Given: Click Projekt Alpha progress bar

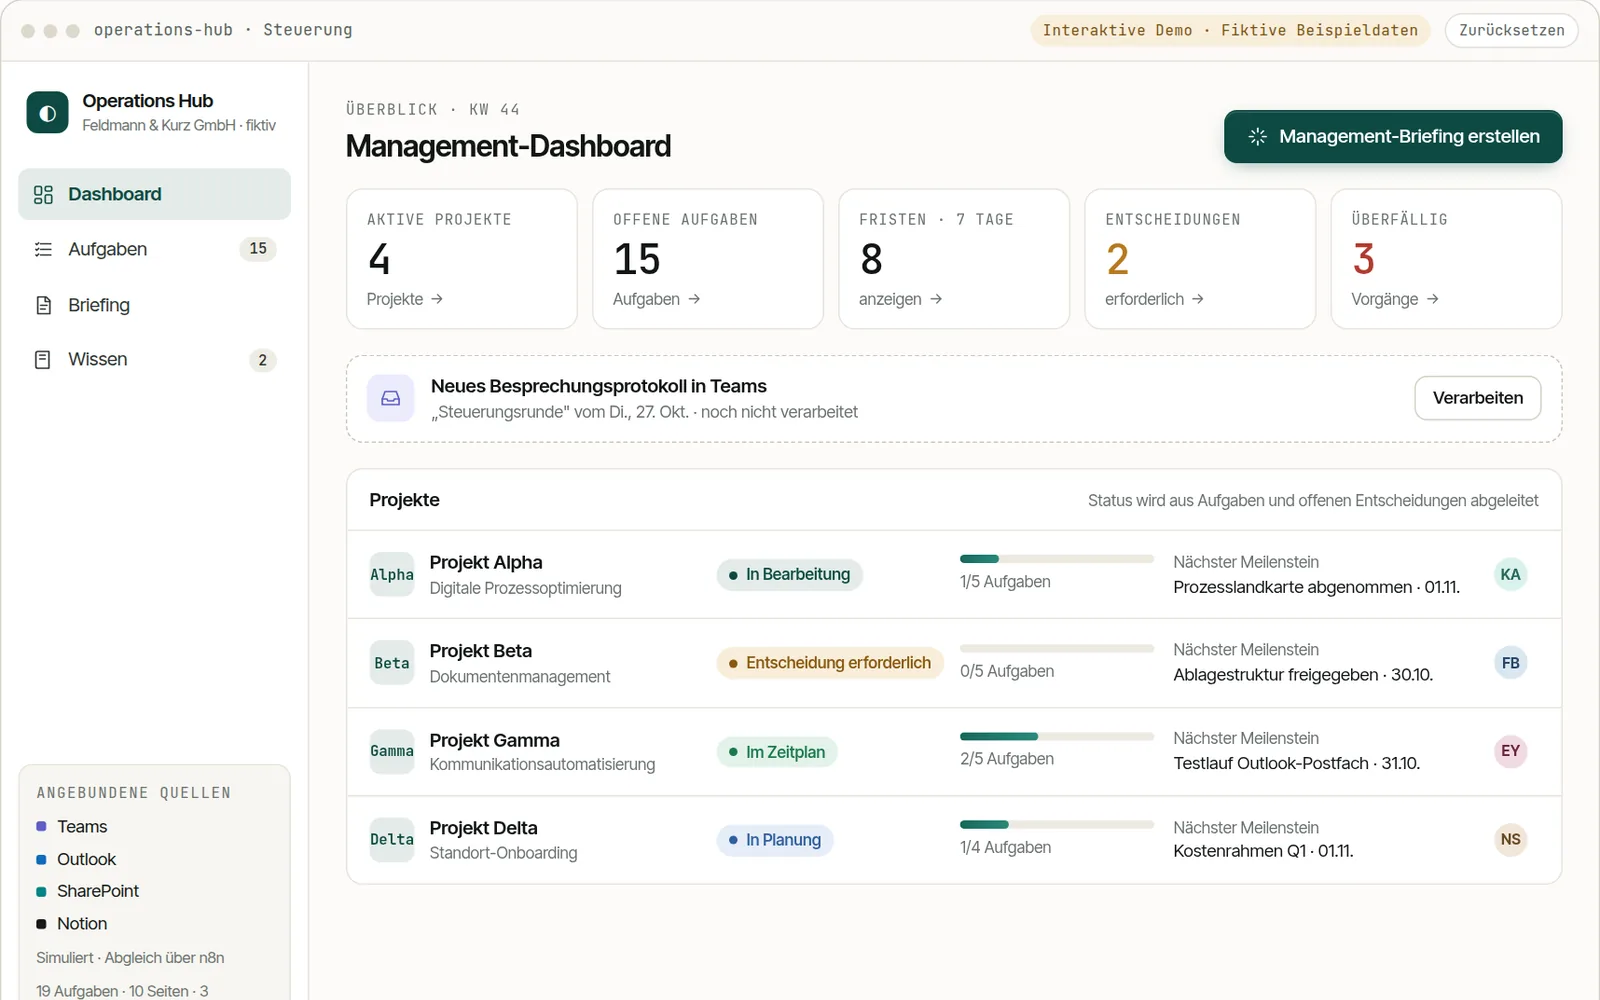Looking at the screenshot, I should pyautogui.click(x=1057, y=559).
